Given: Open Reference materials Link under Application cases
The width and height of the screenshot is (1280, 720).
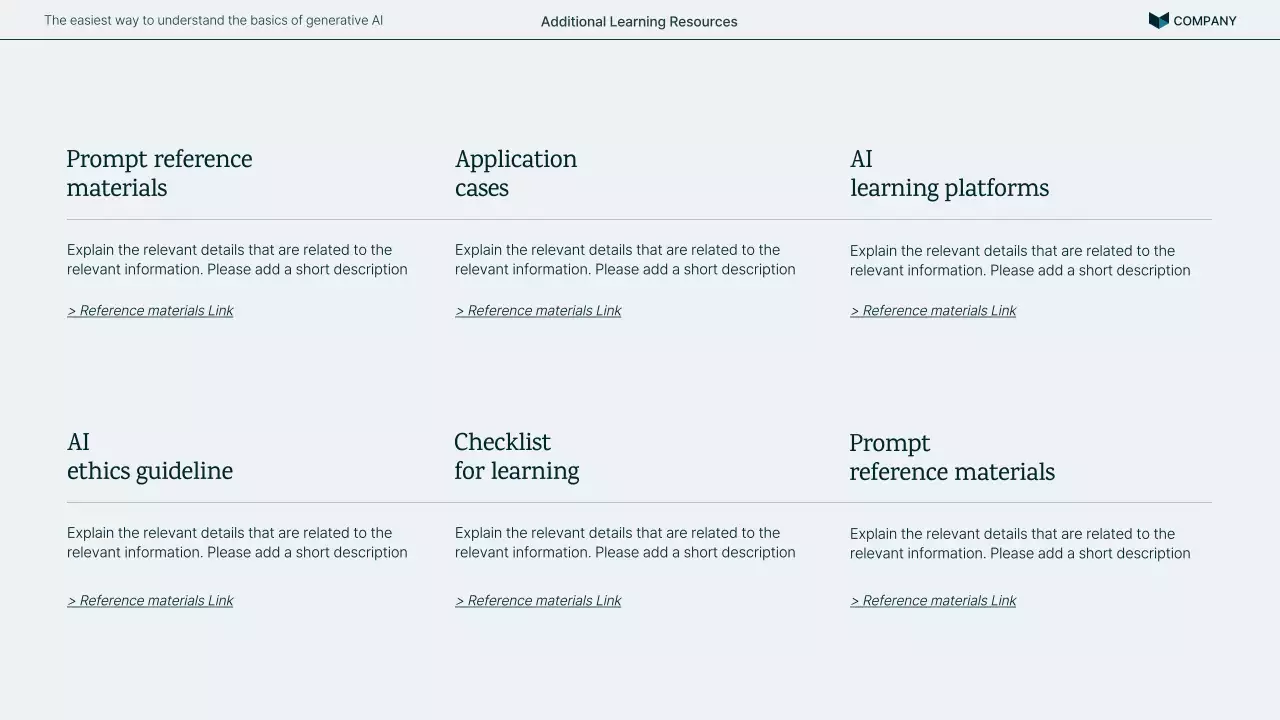Looking at the screenshot, I should point(538,311).
